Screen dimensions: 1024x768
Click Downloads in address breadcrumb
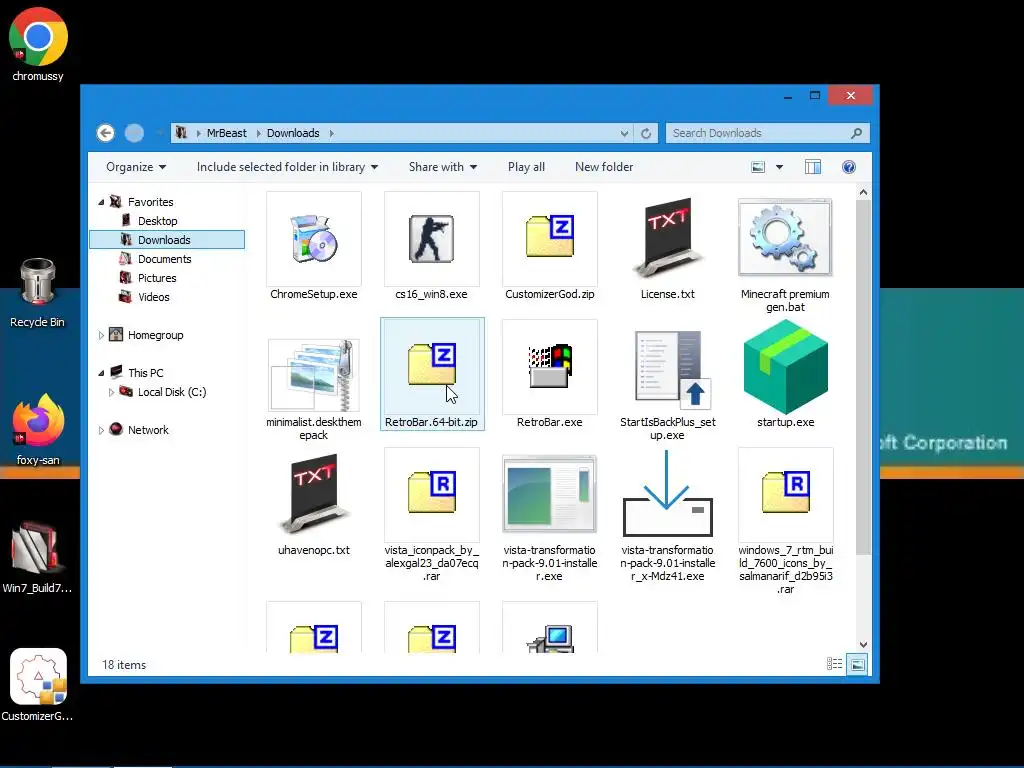[x=293, y=133]
